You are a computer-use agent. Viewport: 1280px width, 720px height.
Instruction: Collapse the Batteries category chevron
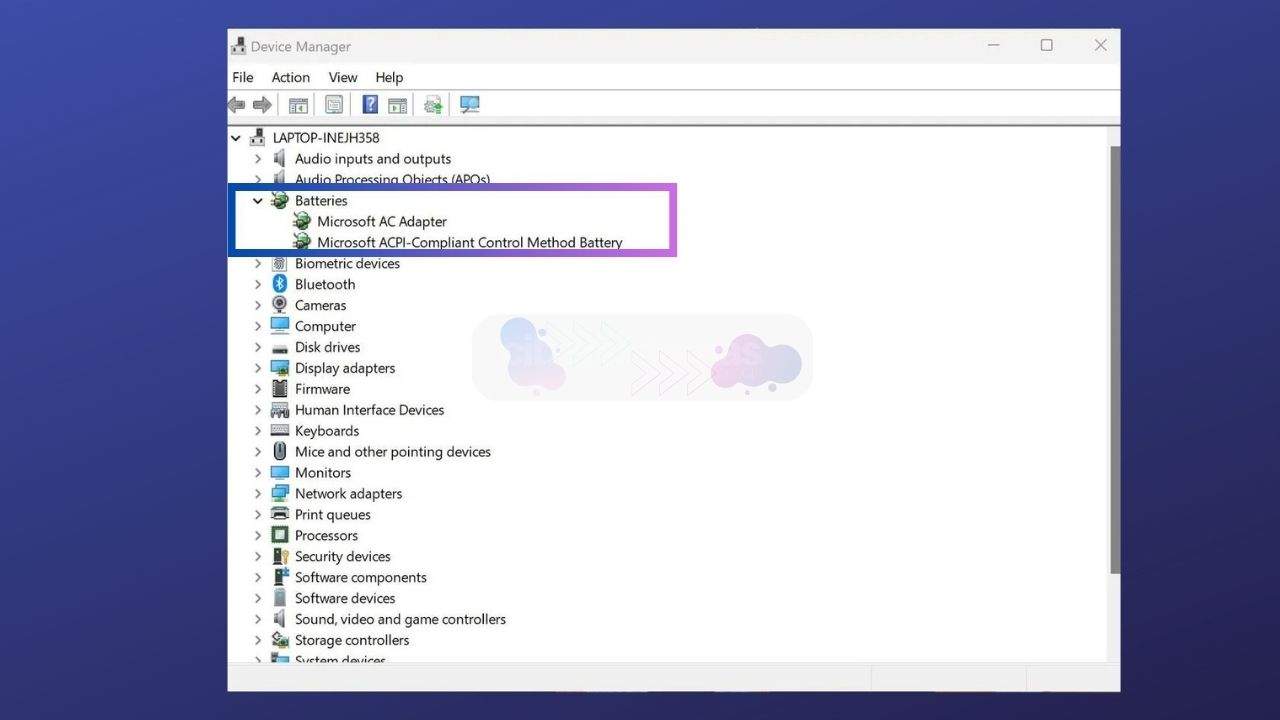click(257, 201)
